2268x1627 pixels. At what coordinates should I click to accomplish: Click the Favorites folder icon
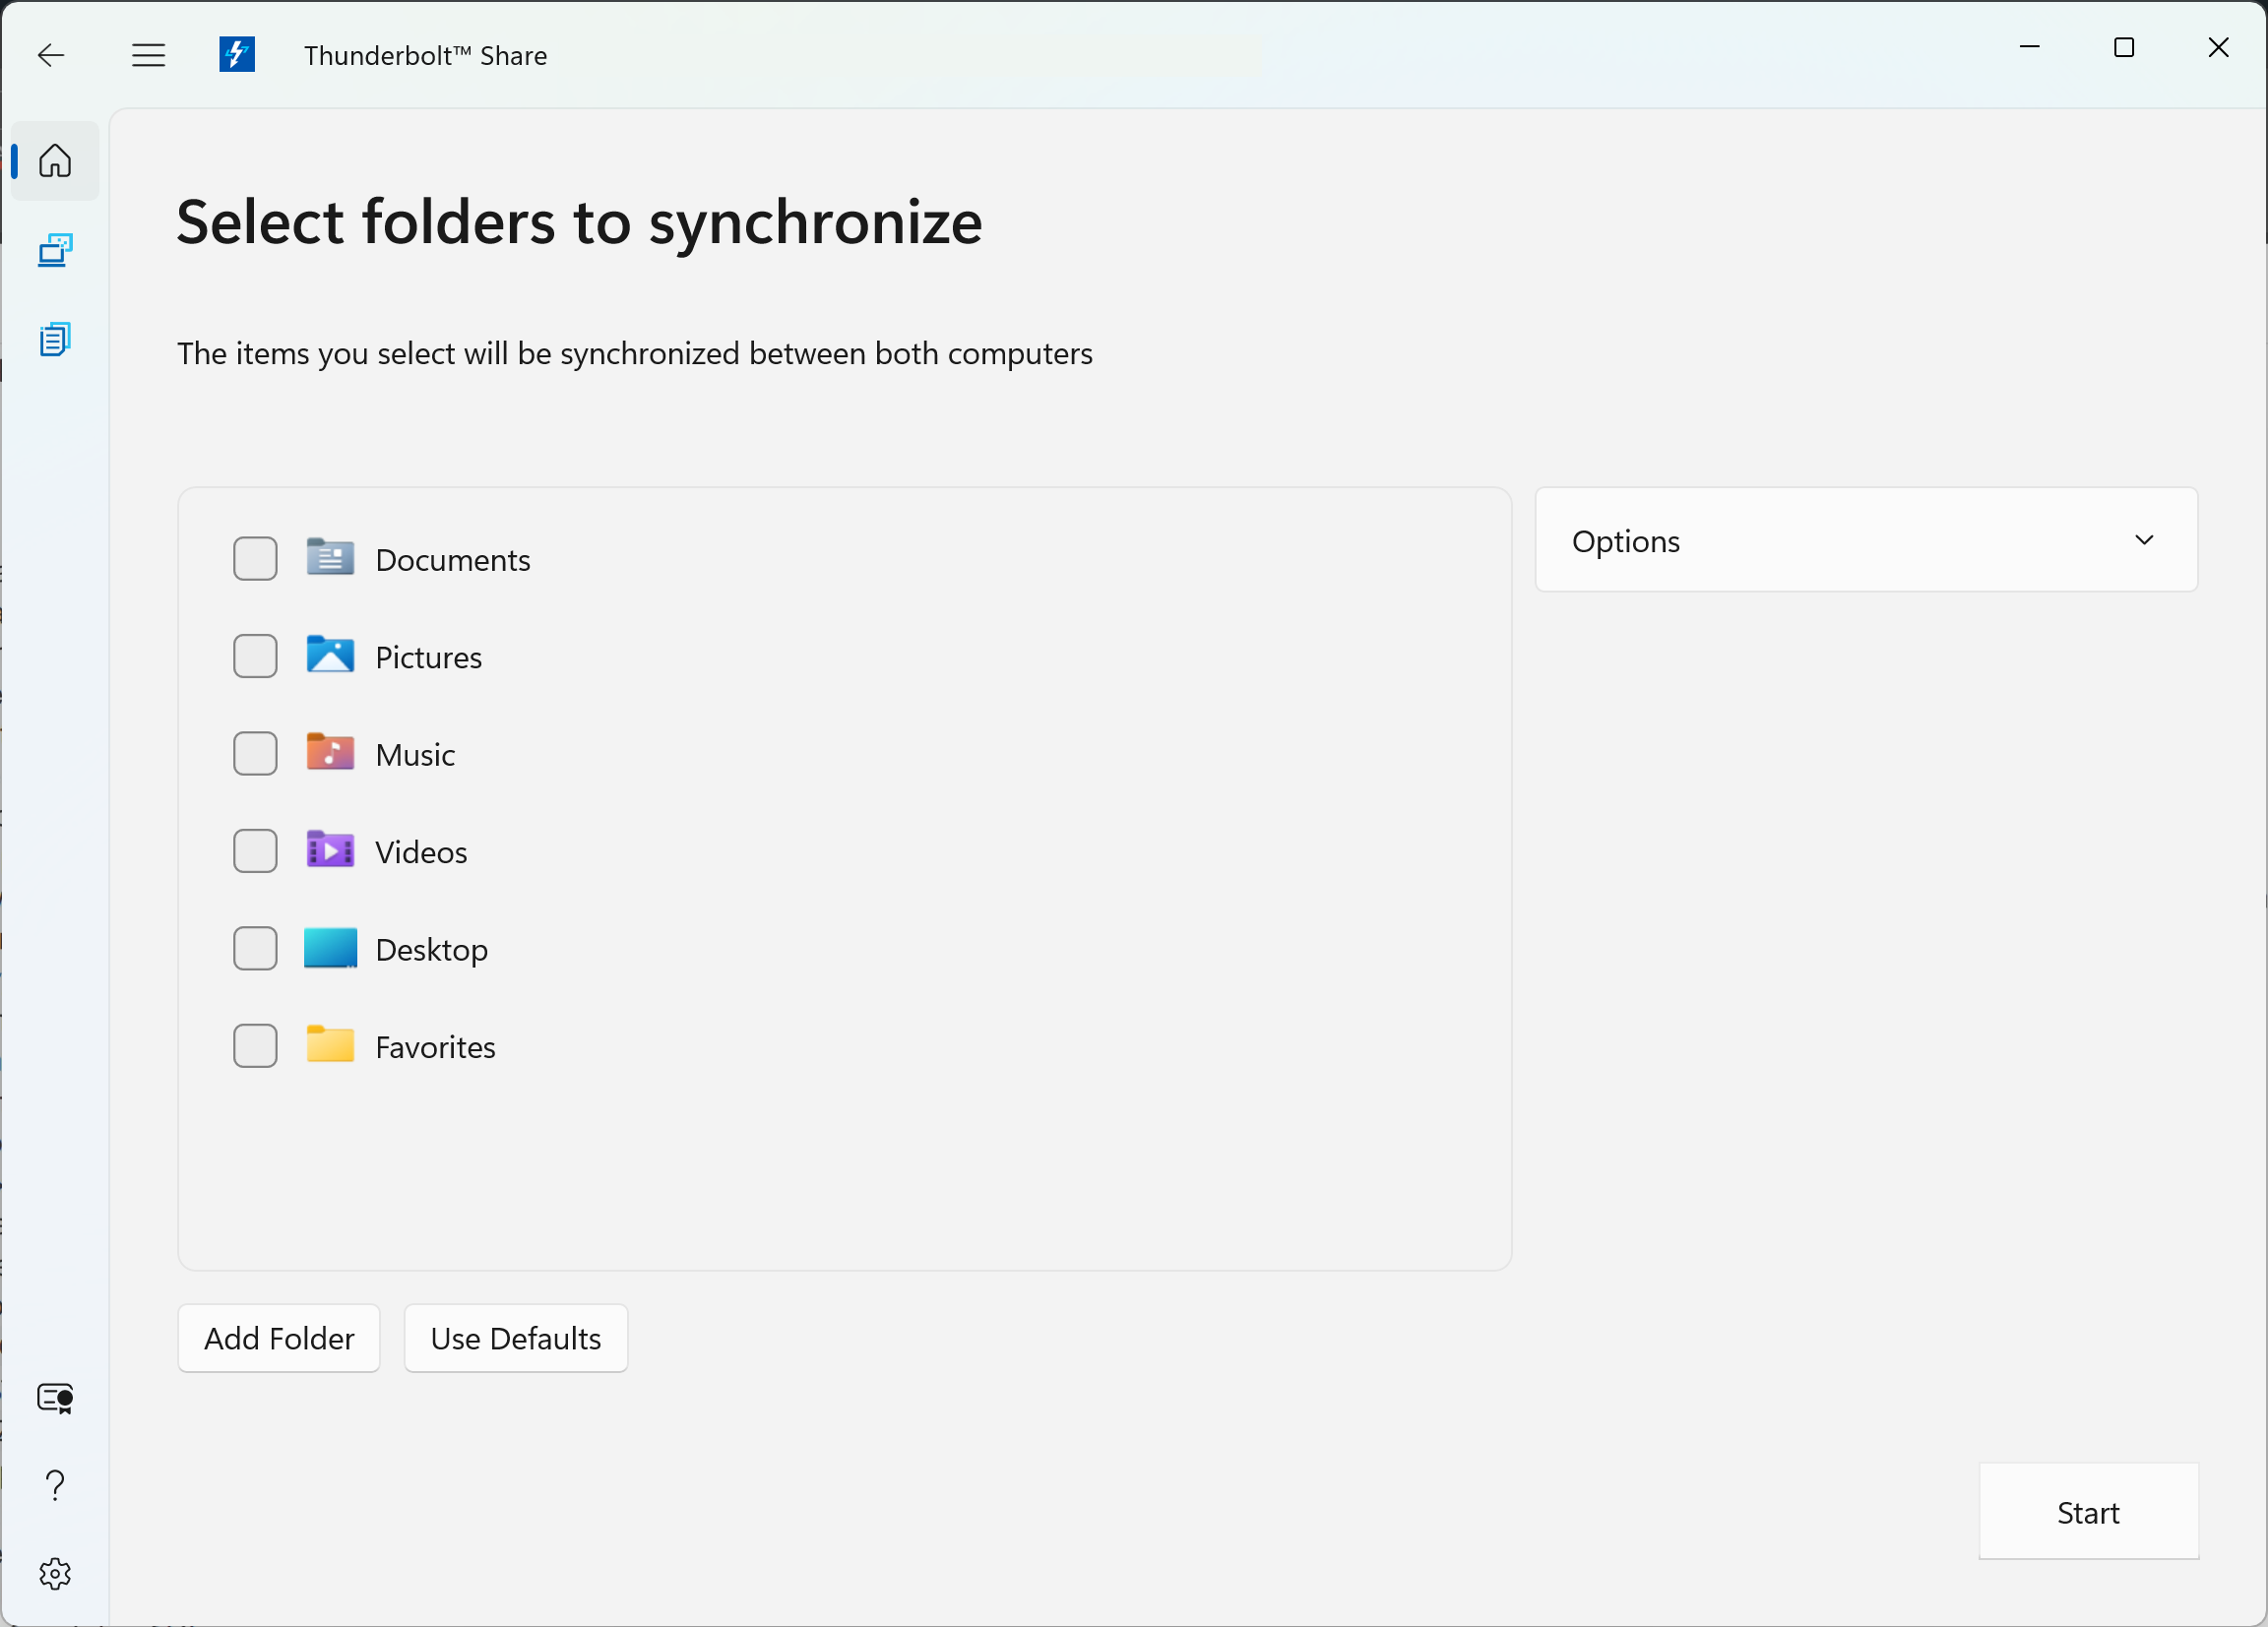click(330, 1045)
